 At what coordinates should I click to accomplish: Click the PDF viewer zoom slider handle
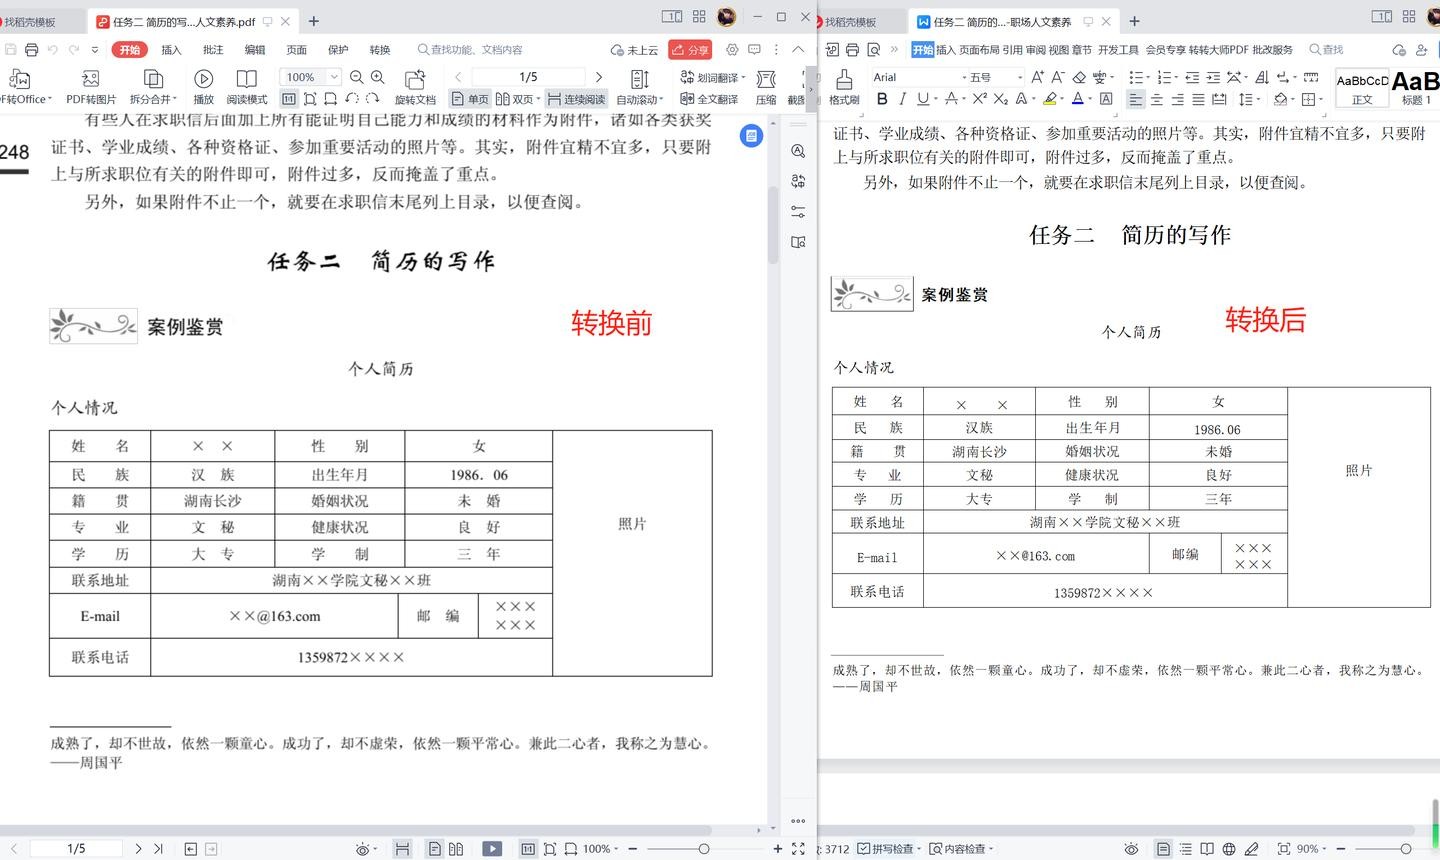point(704,849)
